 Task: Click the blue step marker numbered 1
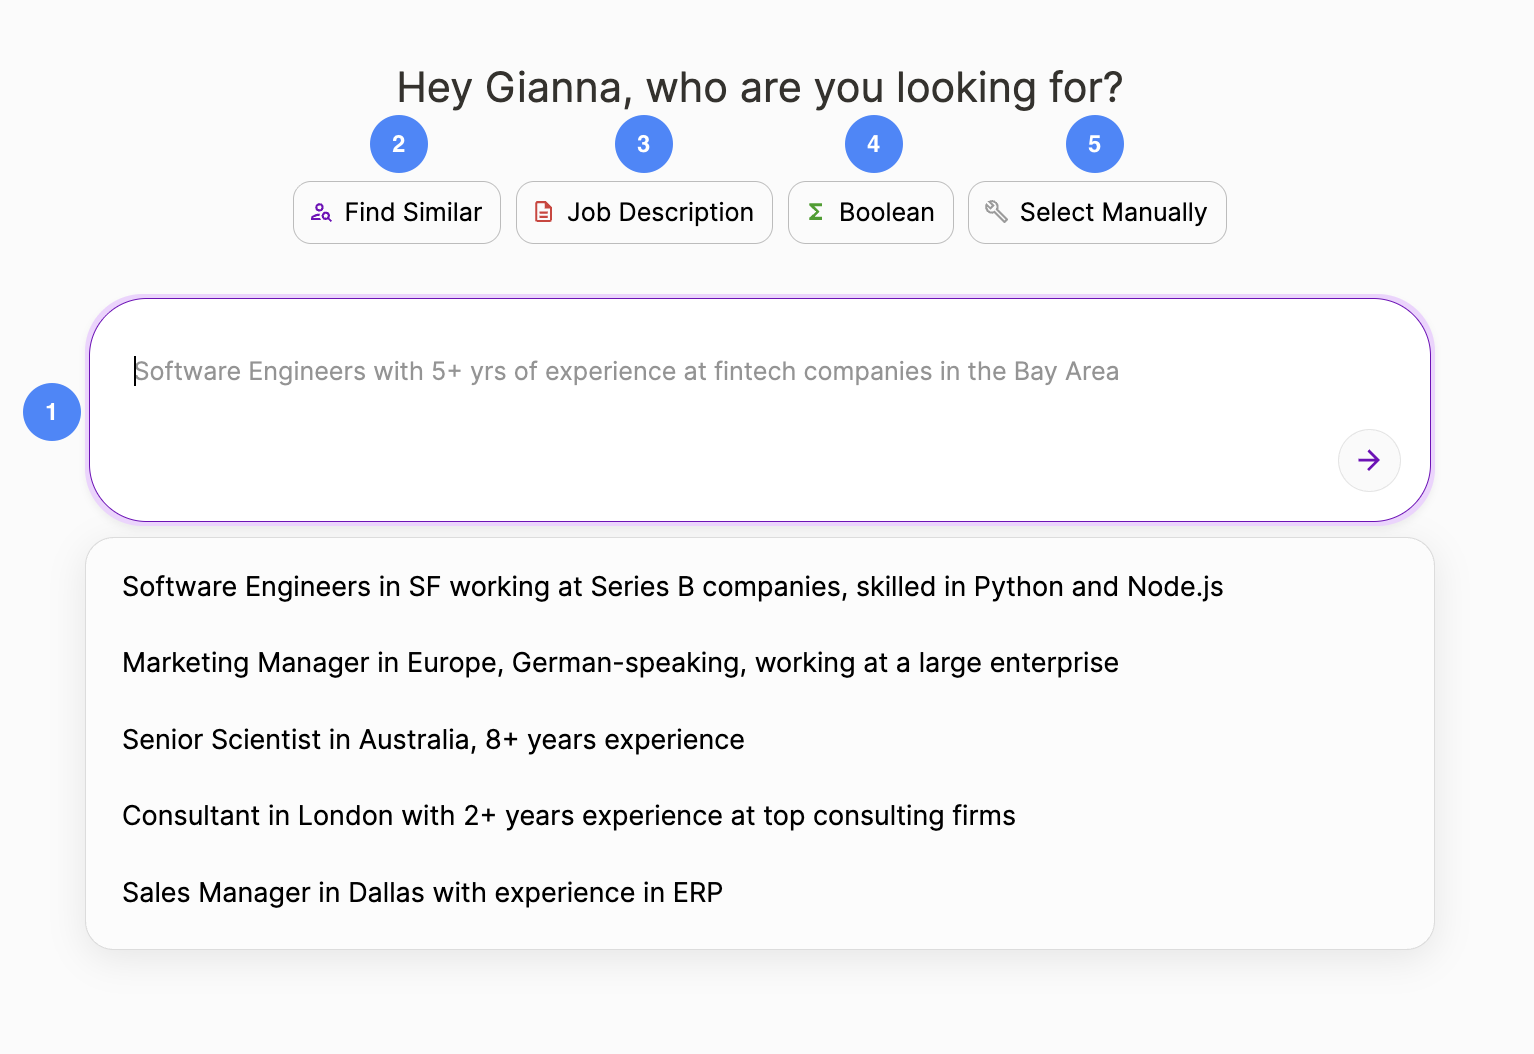(52, 412)
